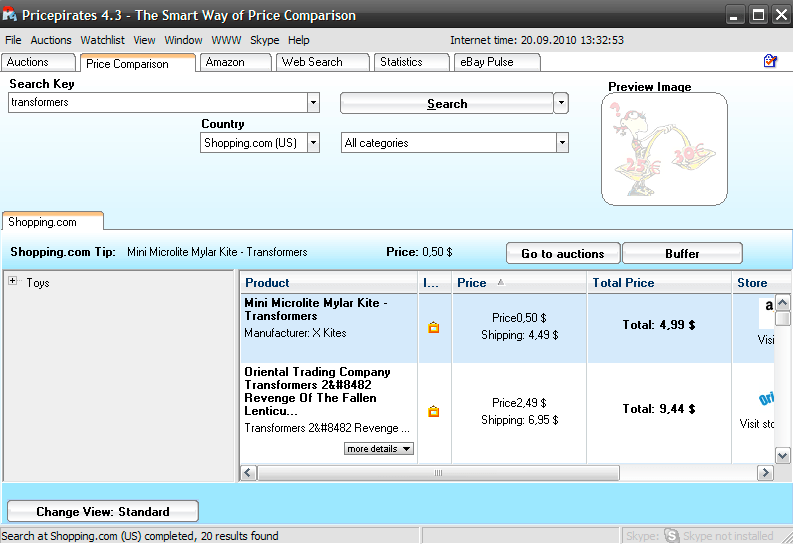The width and height of the screenshot is (793, 544).
Task: Open the more details dropdown
Action: click(379, 448)
